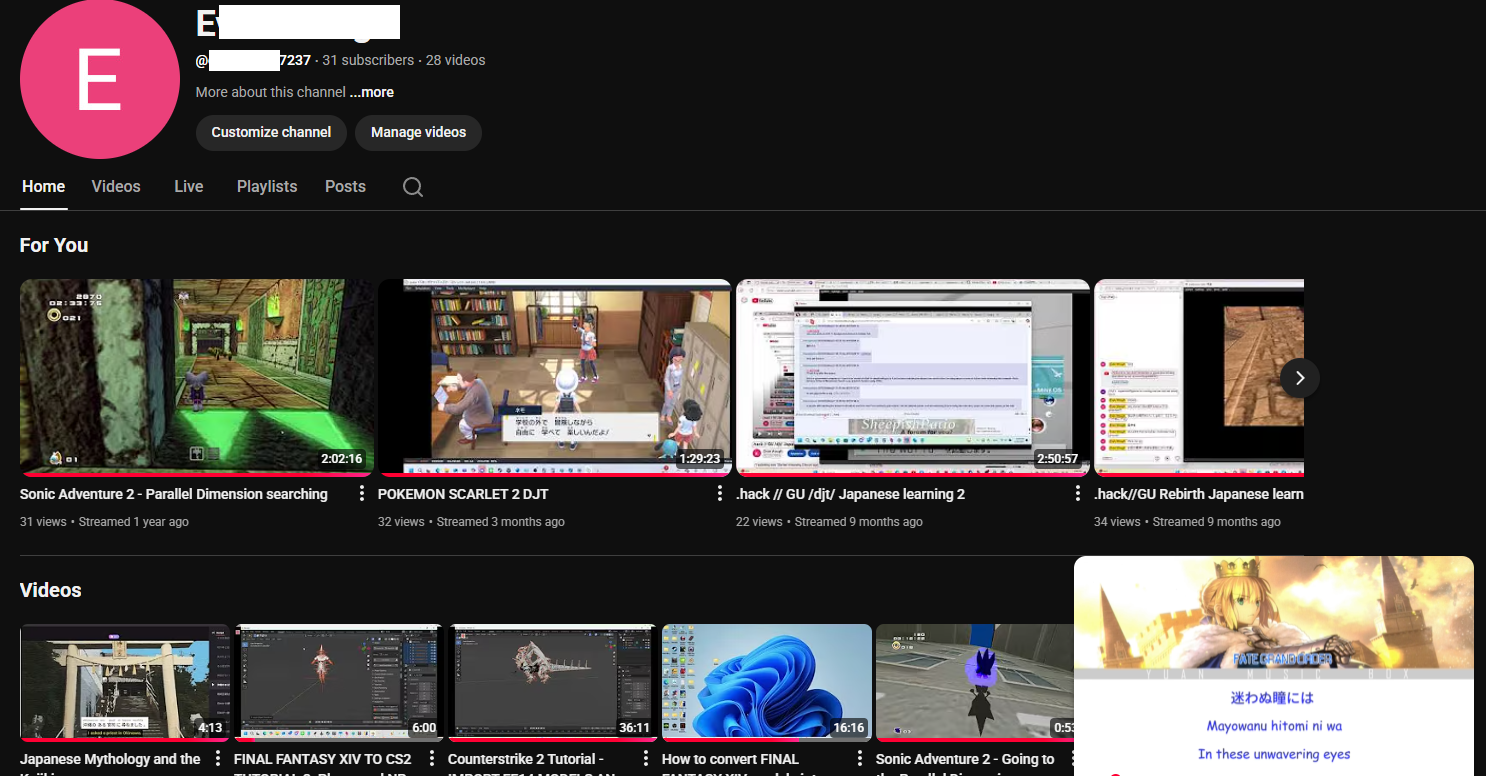
Task: Click the 31 subscribers text
Action: tap(368, 60)
